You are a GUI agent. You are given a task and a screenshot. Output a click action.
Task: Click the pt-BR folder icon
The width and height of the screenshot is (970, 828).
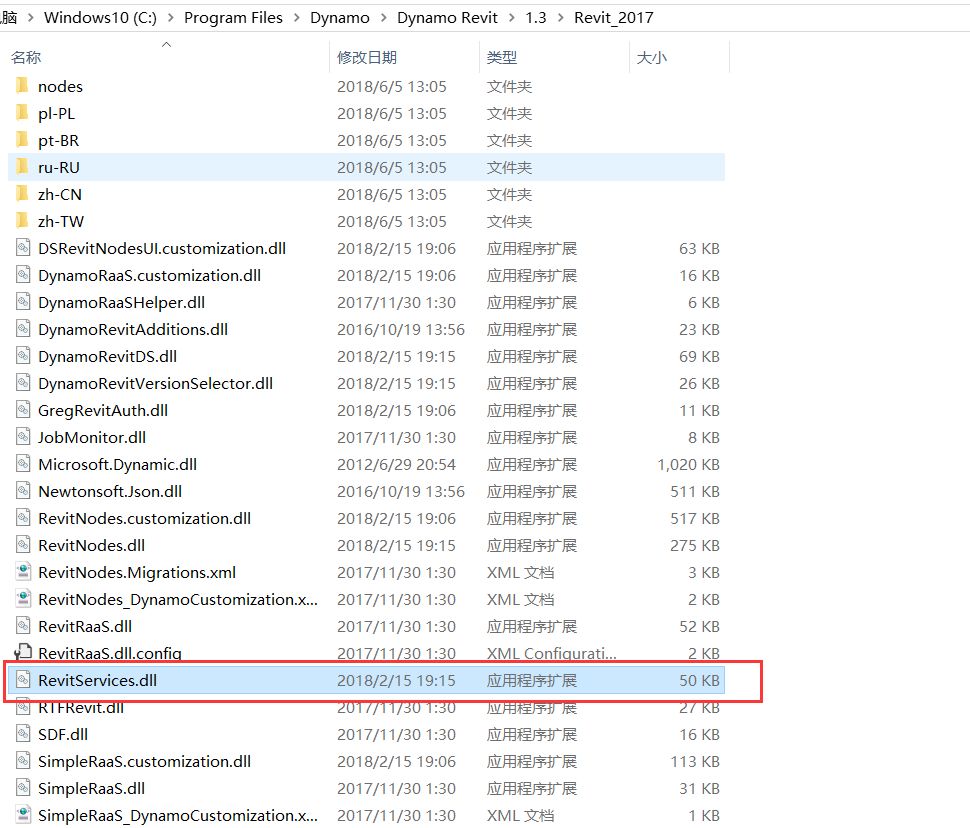click(x=22, y=140)
